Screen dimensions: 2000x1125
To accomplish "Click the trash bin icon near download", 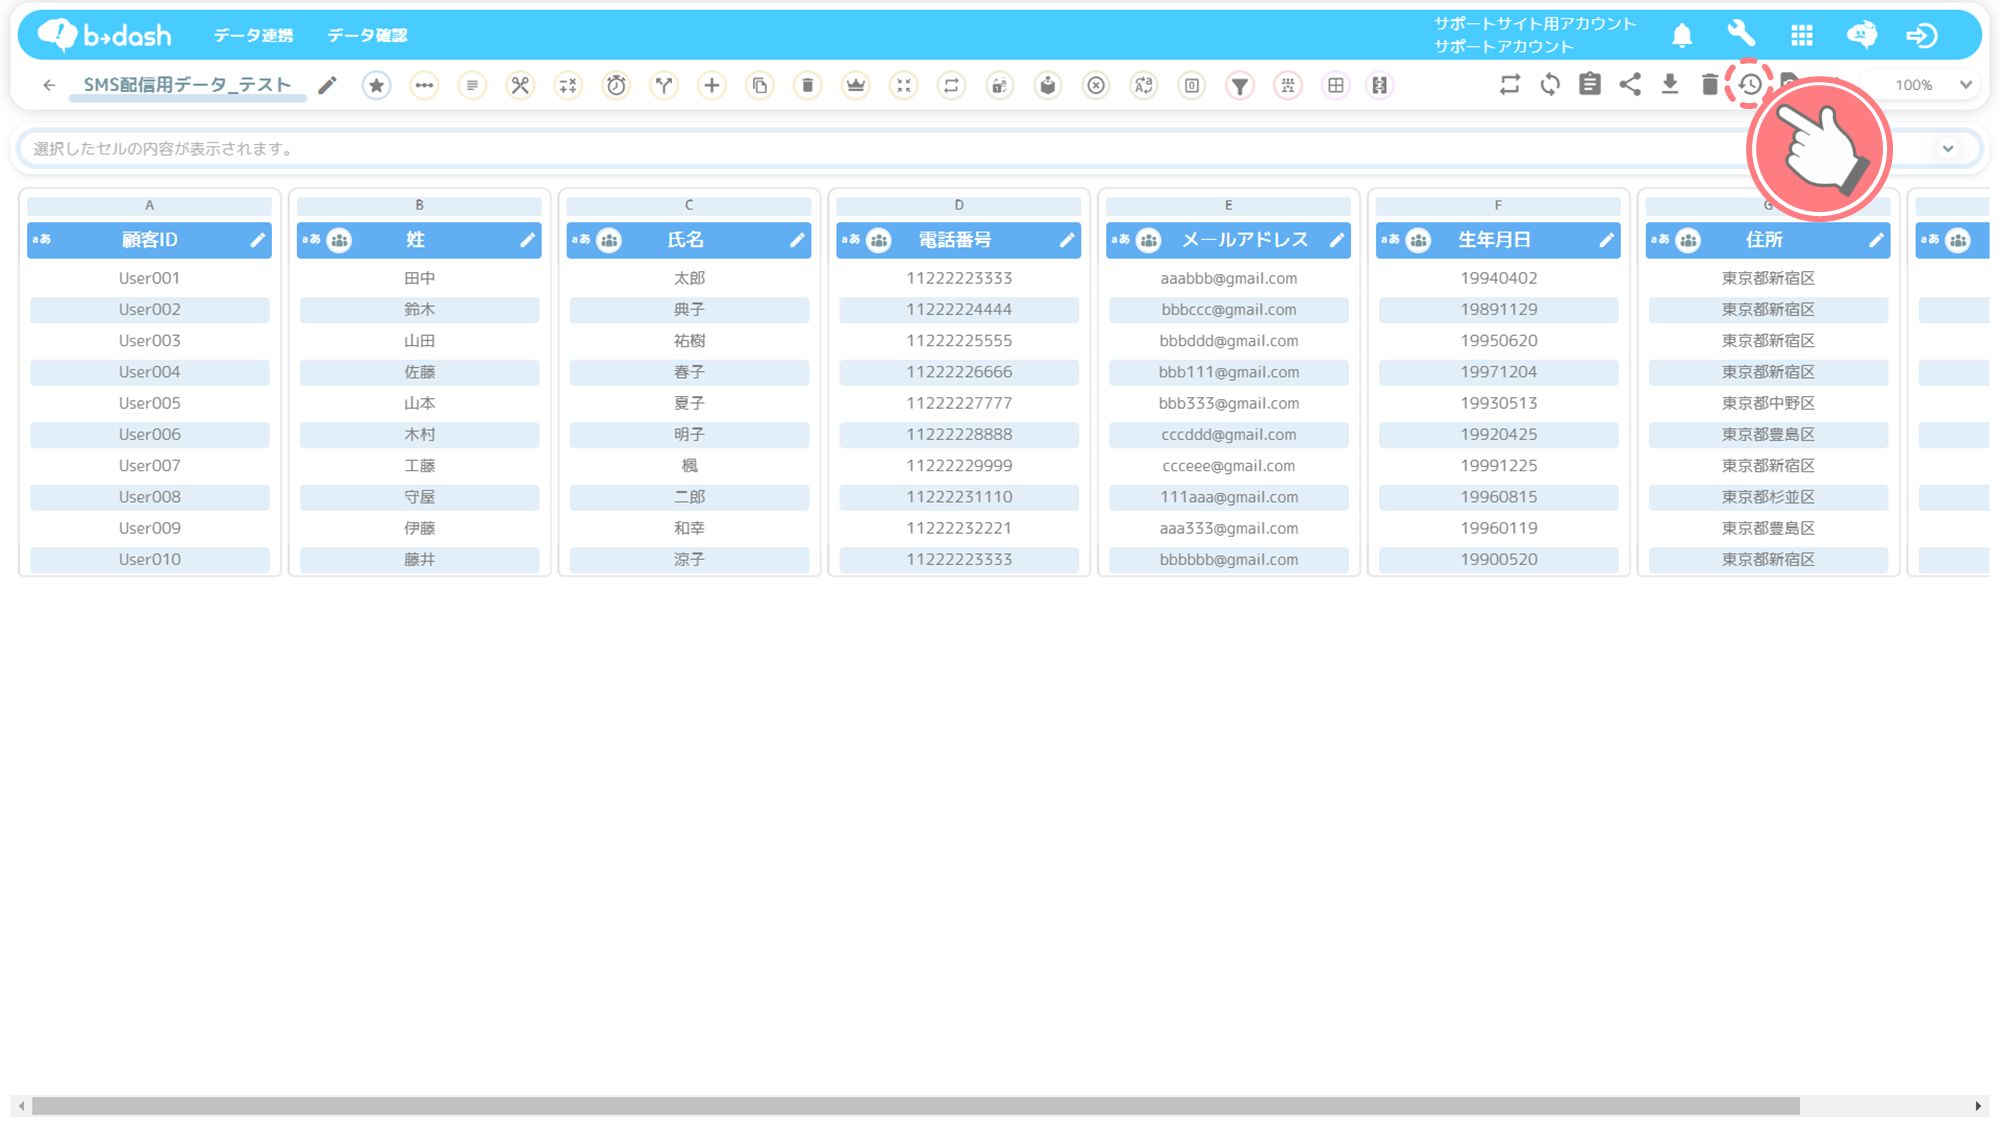I will (1709, 85).
